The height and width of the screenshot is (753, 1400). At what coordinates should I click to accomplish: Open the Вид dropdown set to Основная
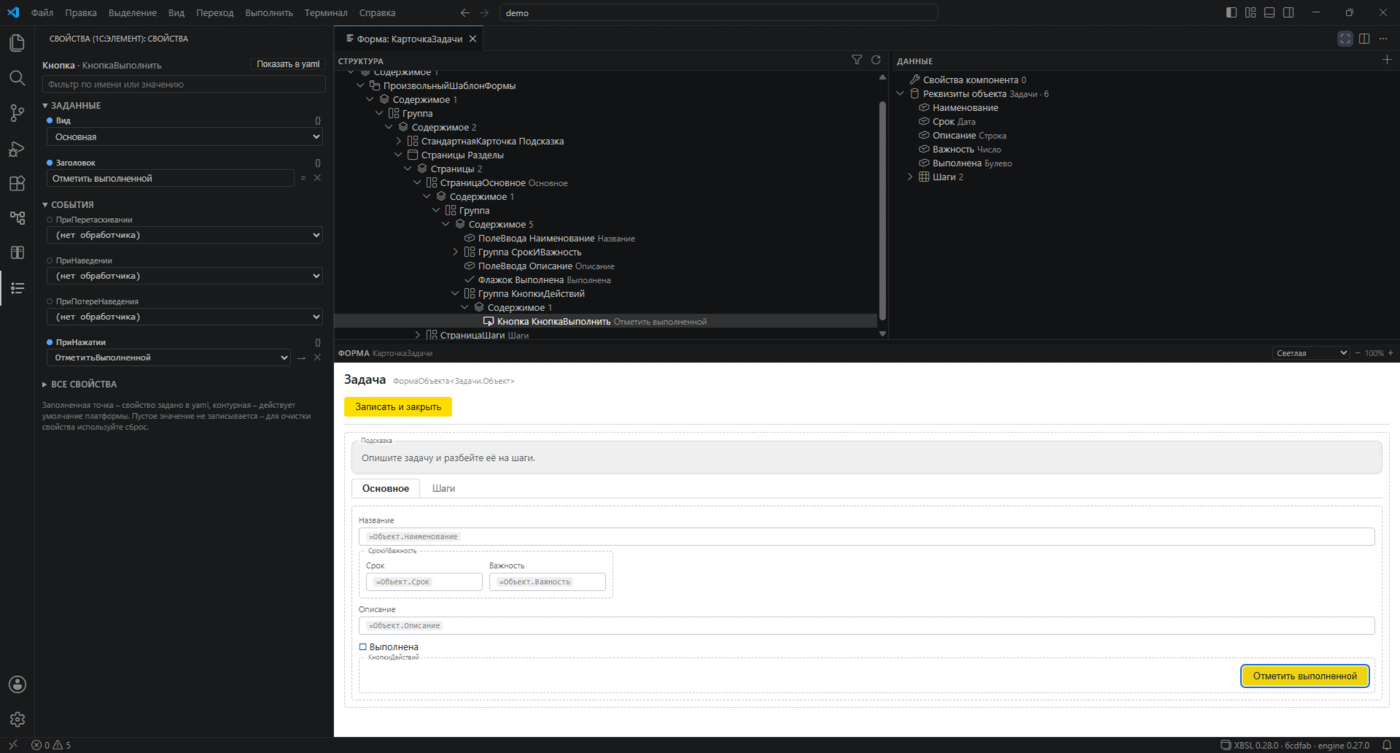coord(184,136)
